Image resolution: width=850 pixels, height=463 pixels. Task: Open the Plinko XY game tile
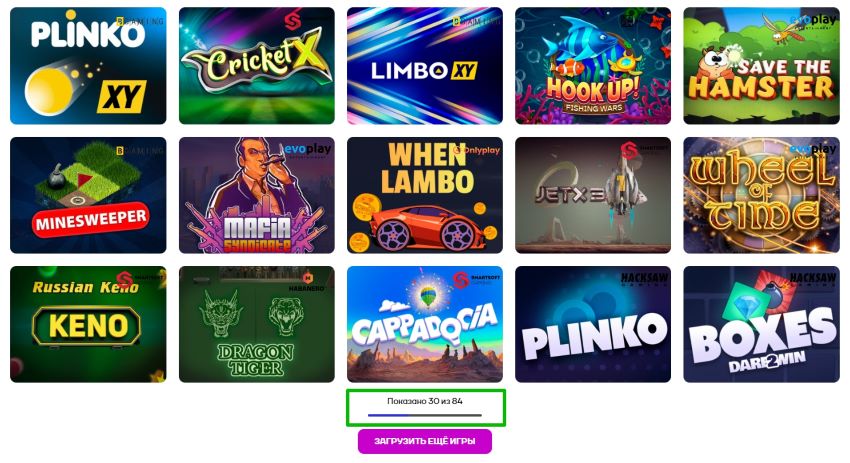click(88, 66)
